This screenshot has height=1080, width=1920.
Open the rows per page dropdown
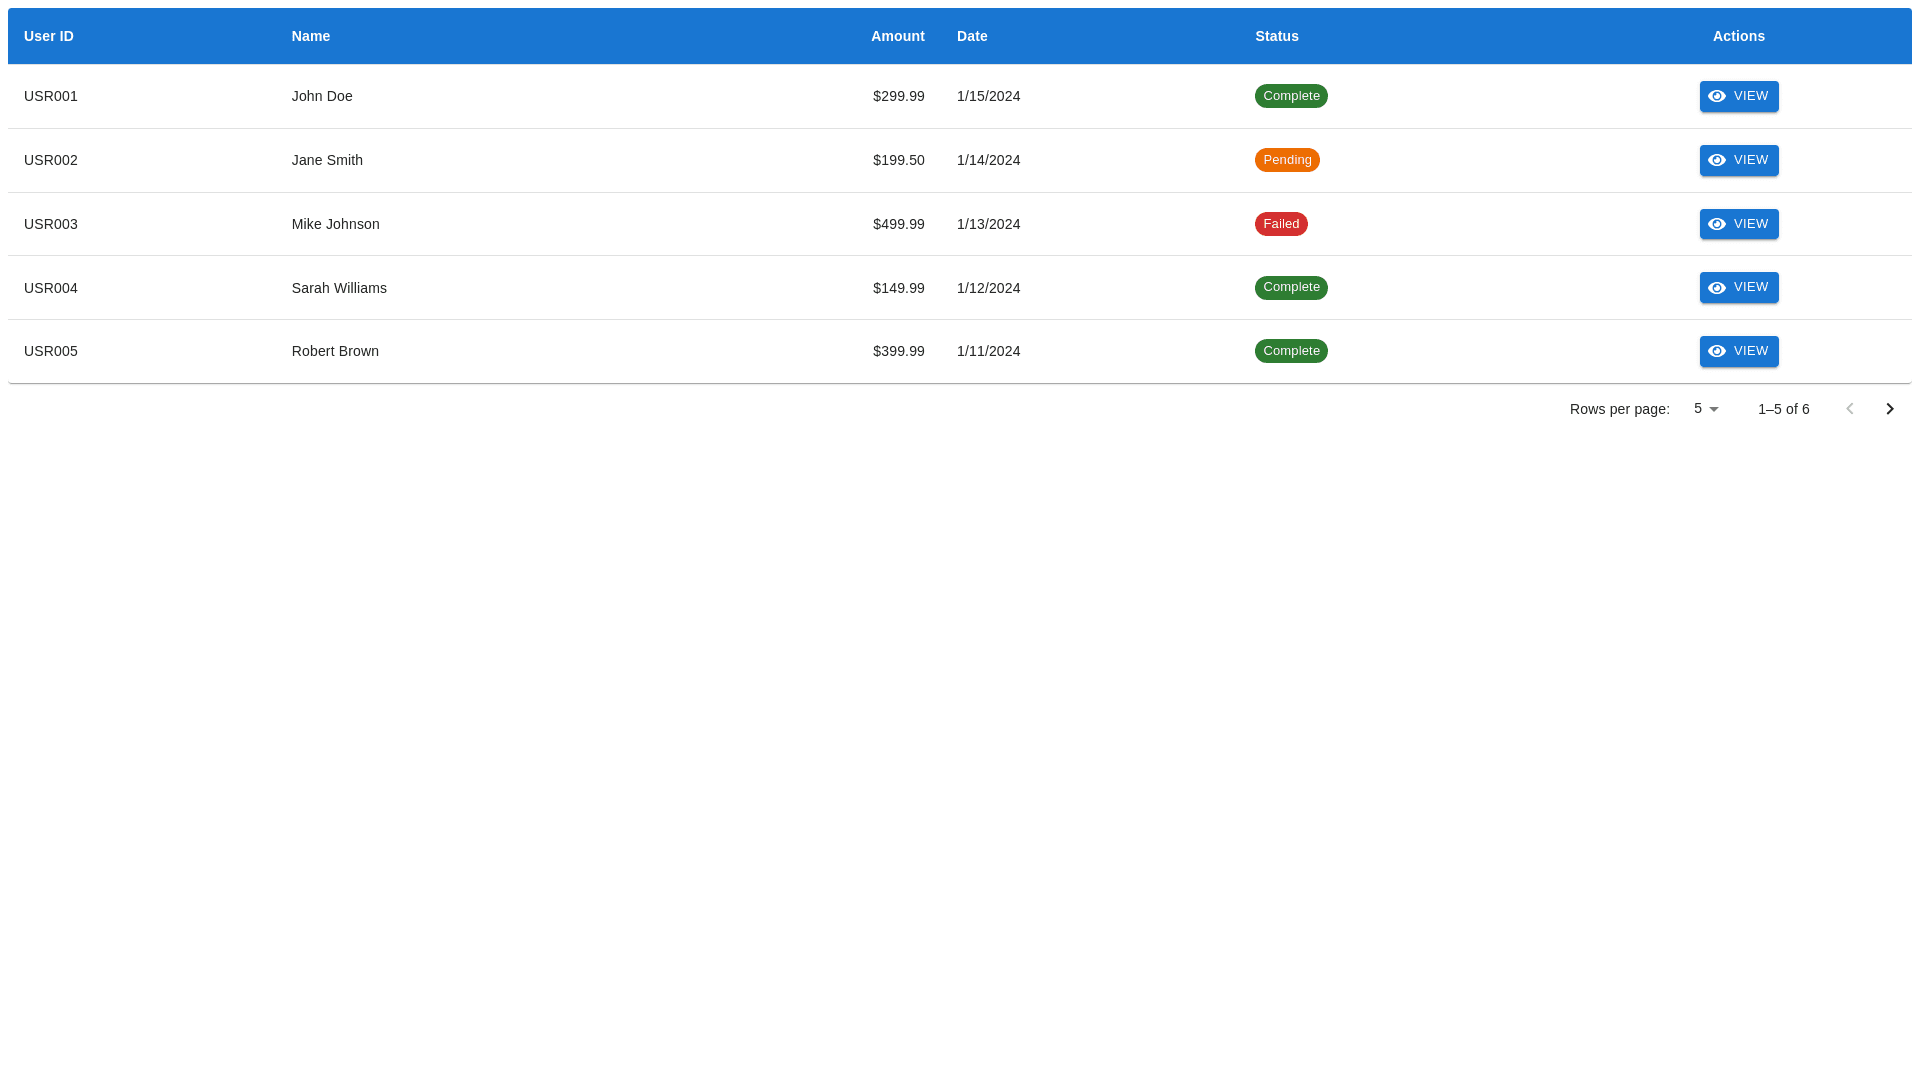coord(1705,409)
